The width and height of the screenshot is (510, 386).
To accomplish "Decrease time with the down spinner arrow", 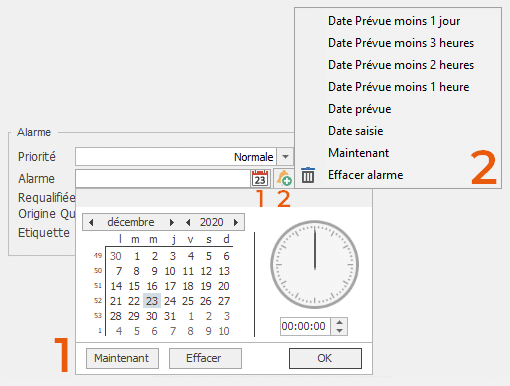I will pyautogui.click(x=339, y=330).
